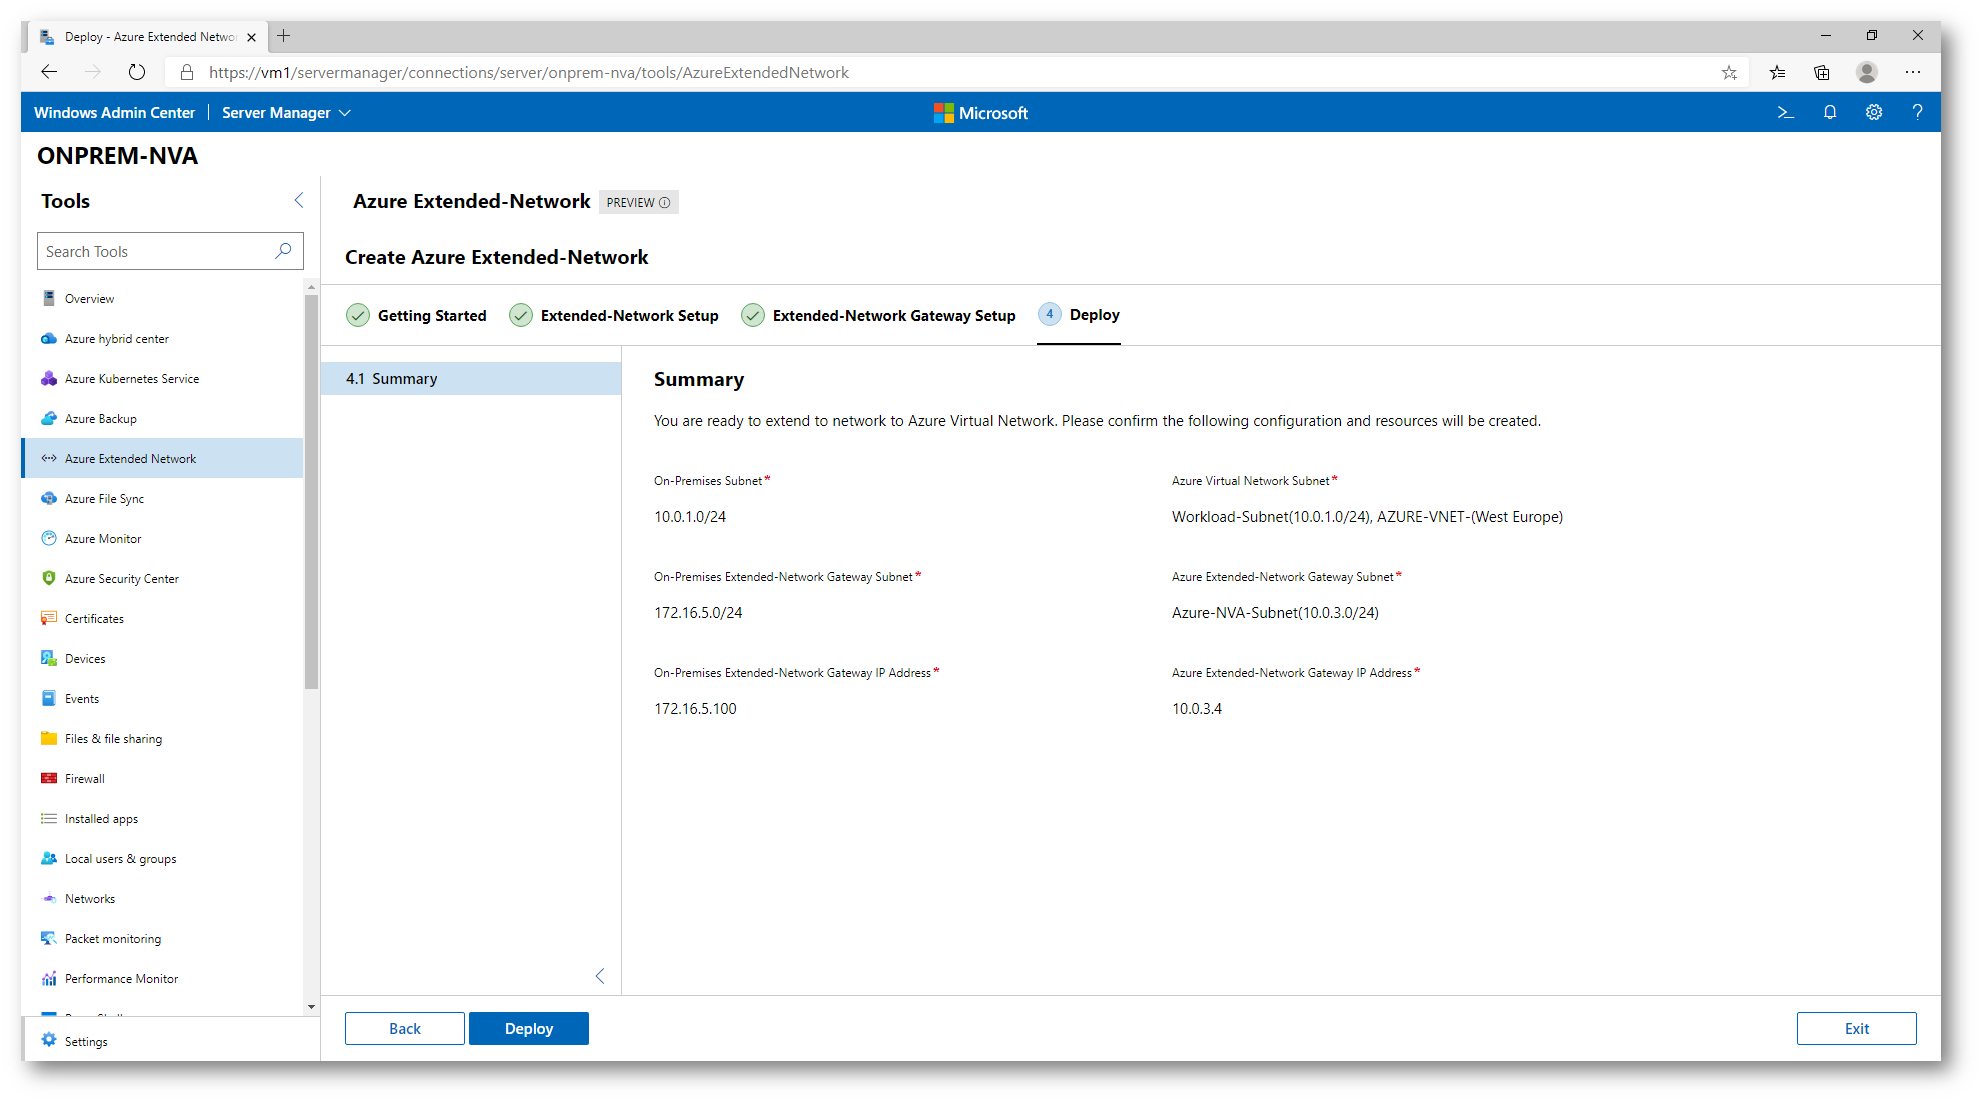This screenshot has height=1103, width=1983.
Task: Focus the Search Tools input field
Action: click(x=170, y=251)
